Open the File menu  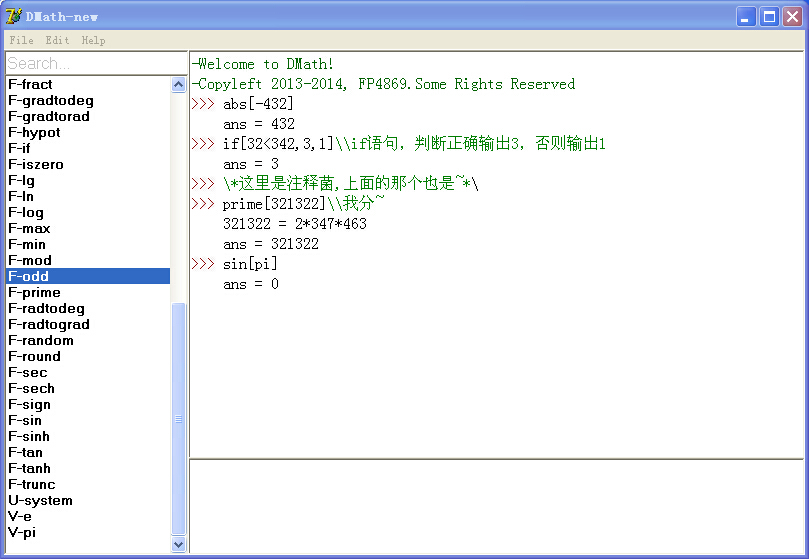(x=21, y=40)
